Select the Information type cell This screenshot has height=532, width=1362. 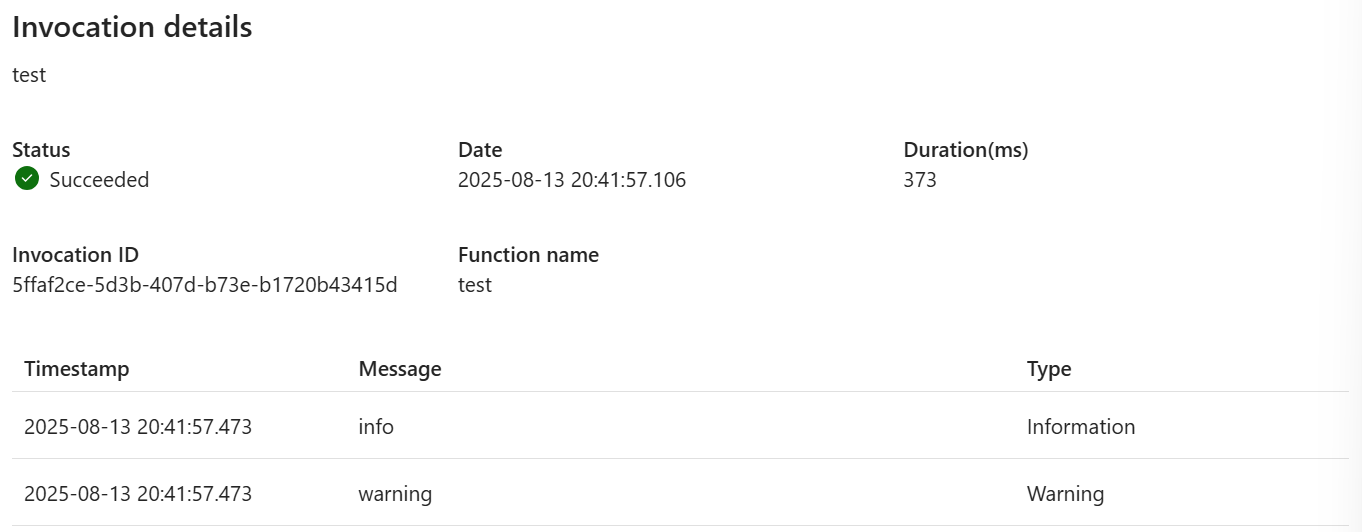(x=1081, y=427)
